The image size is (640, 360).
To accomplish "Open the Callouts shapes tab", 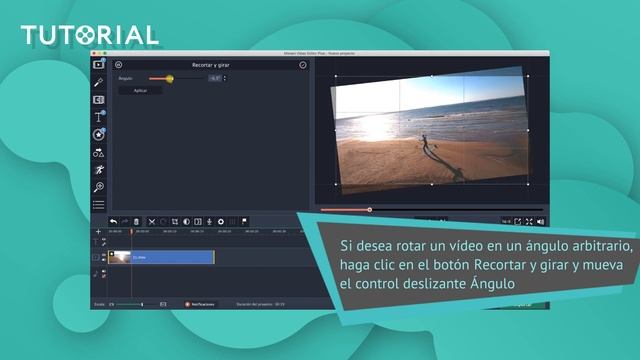I will pos(98,153).
